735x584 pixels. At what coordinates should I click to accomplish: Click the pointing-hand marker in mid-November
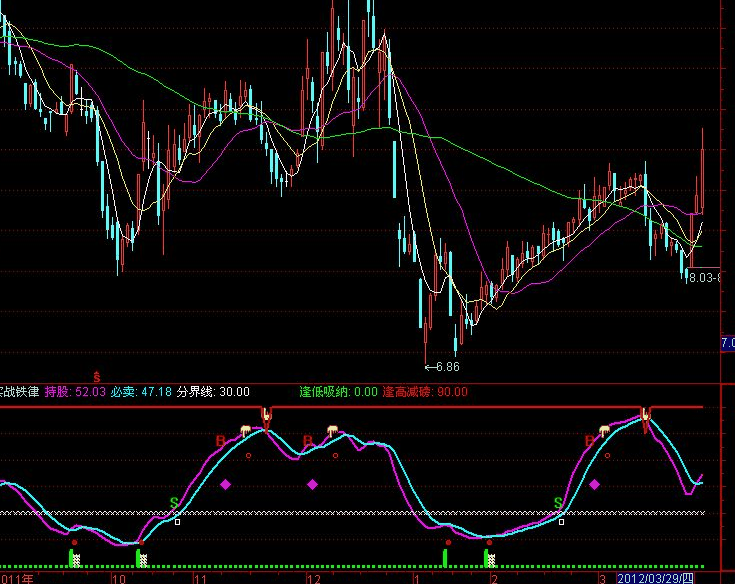pyautogui.click(x=246, y=430)
